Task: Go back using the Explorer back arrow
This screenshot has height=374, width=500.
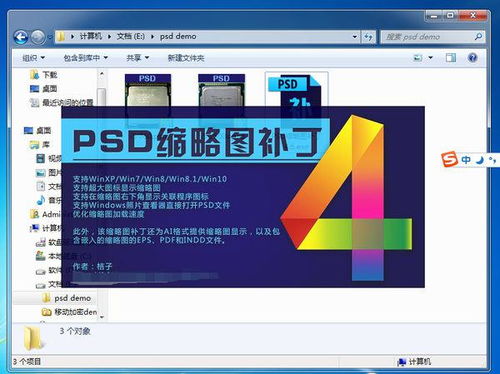Action: (21, 37)
